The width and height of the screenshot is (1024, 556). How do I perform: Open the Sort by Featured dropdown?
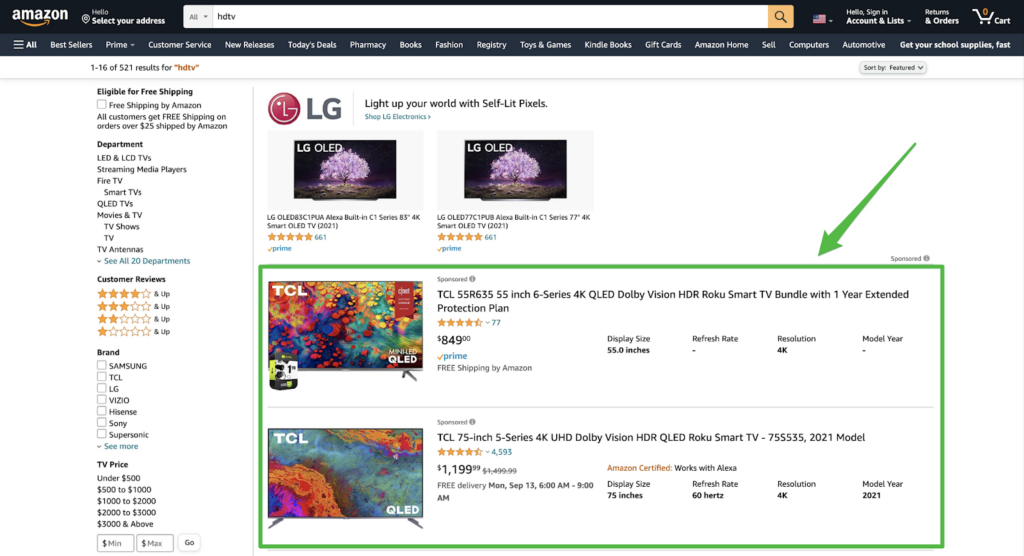click(893, 67)
